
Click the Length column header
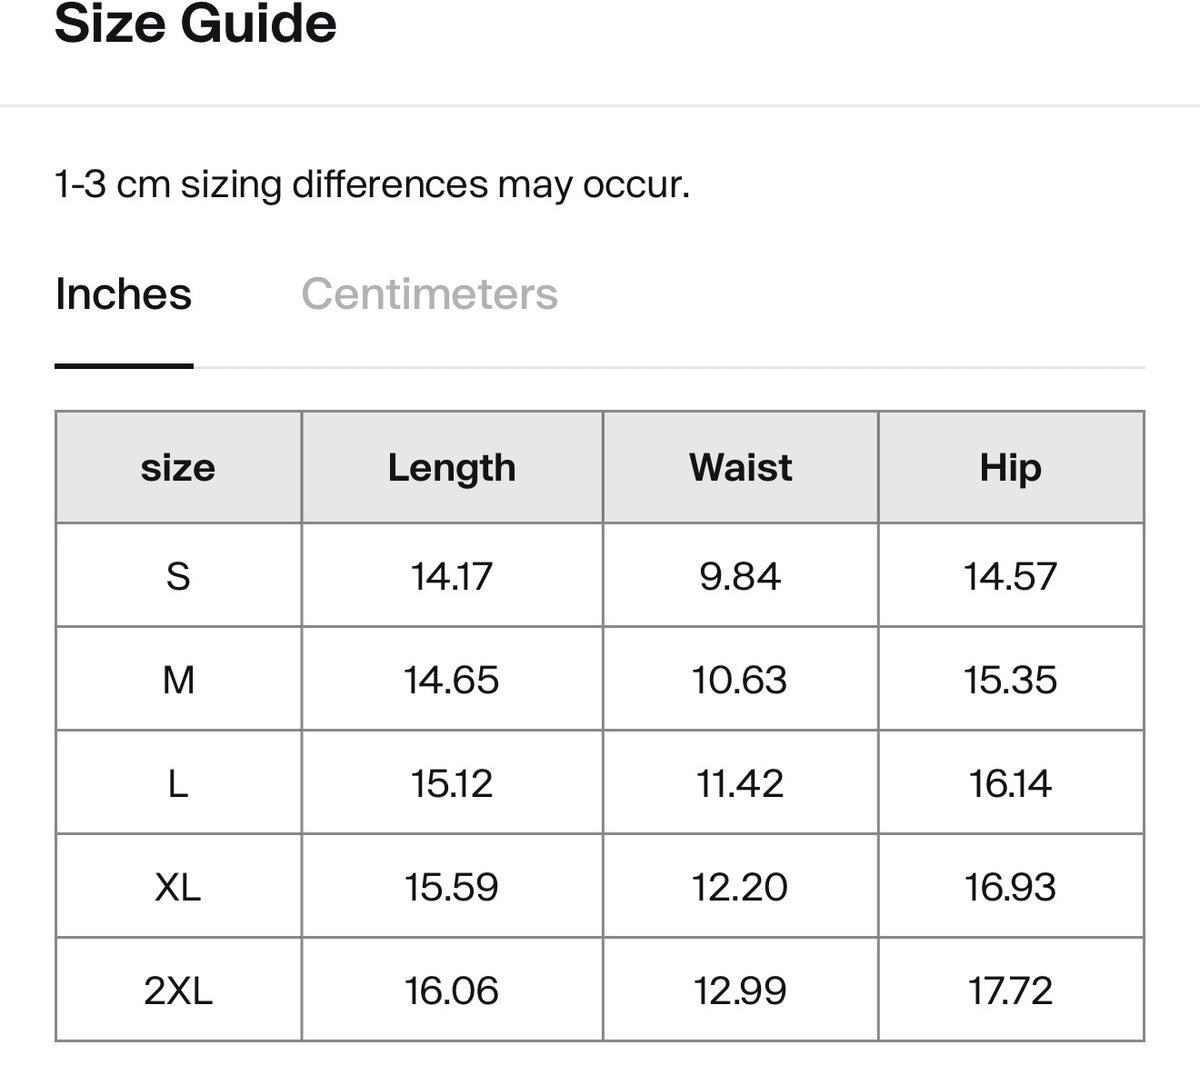[452, 467]
